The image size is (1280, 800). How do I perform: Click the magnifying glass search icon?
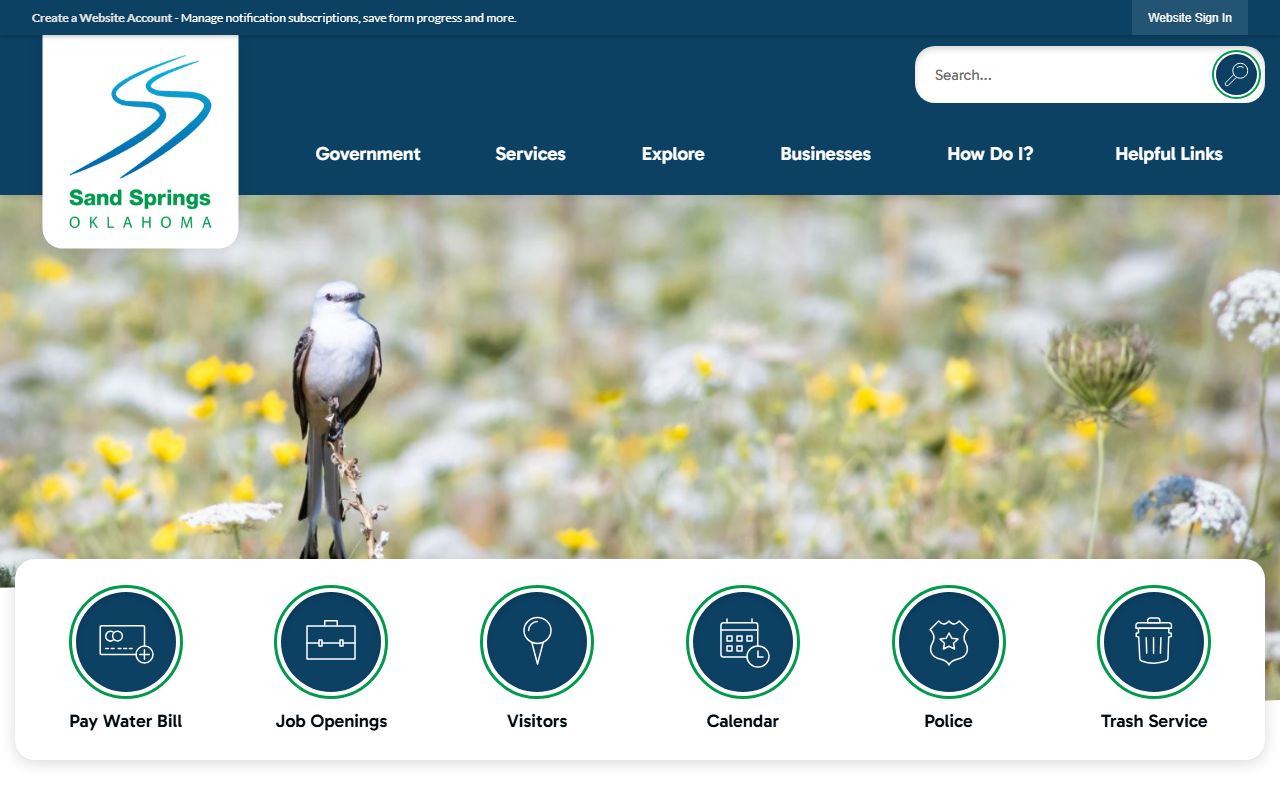tap(1236, 75)
